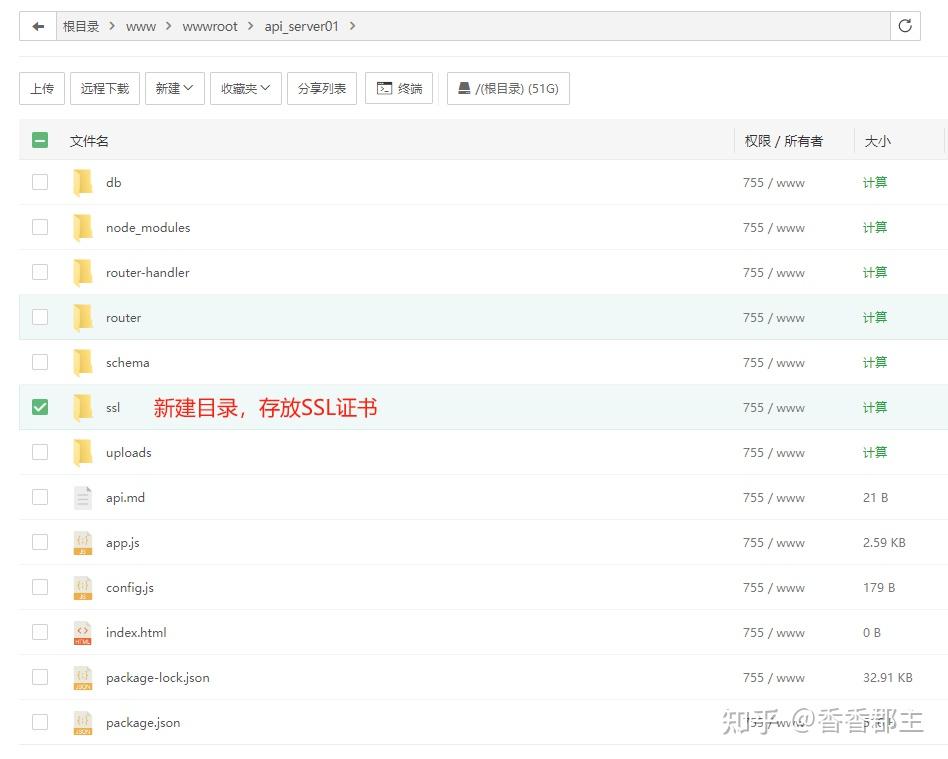Open the db folder icon
948x759 pixels.
(x=83, y=182)
